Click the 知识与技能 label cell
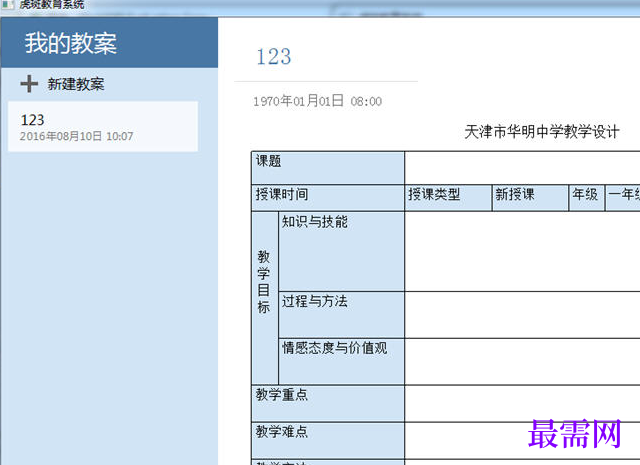Screen dimensions: 640x465 click(x=341, y=251)
